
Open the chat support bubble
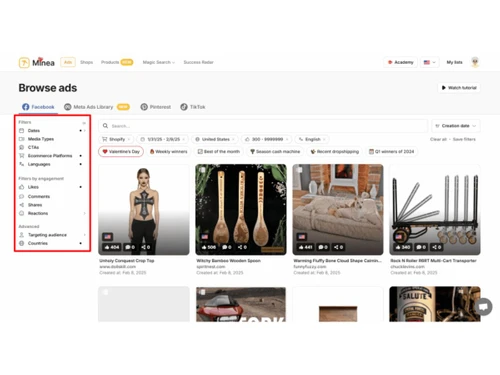[x=483, y=306]
